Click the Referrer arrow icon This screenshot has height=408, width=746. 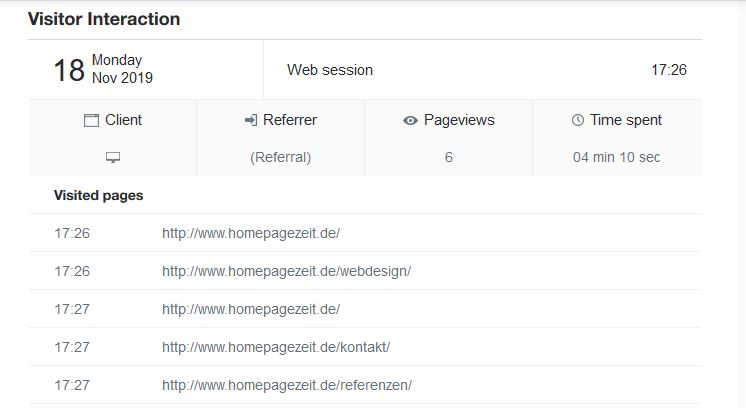pos(251,120)
